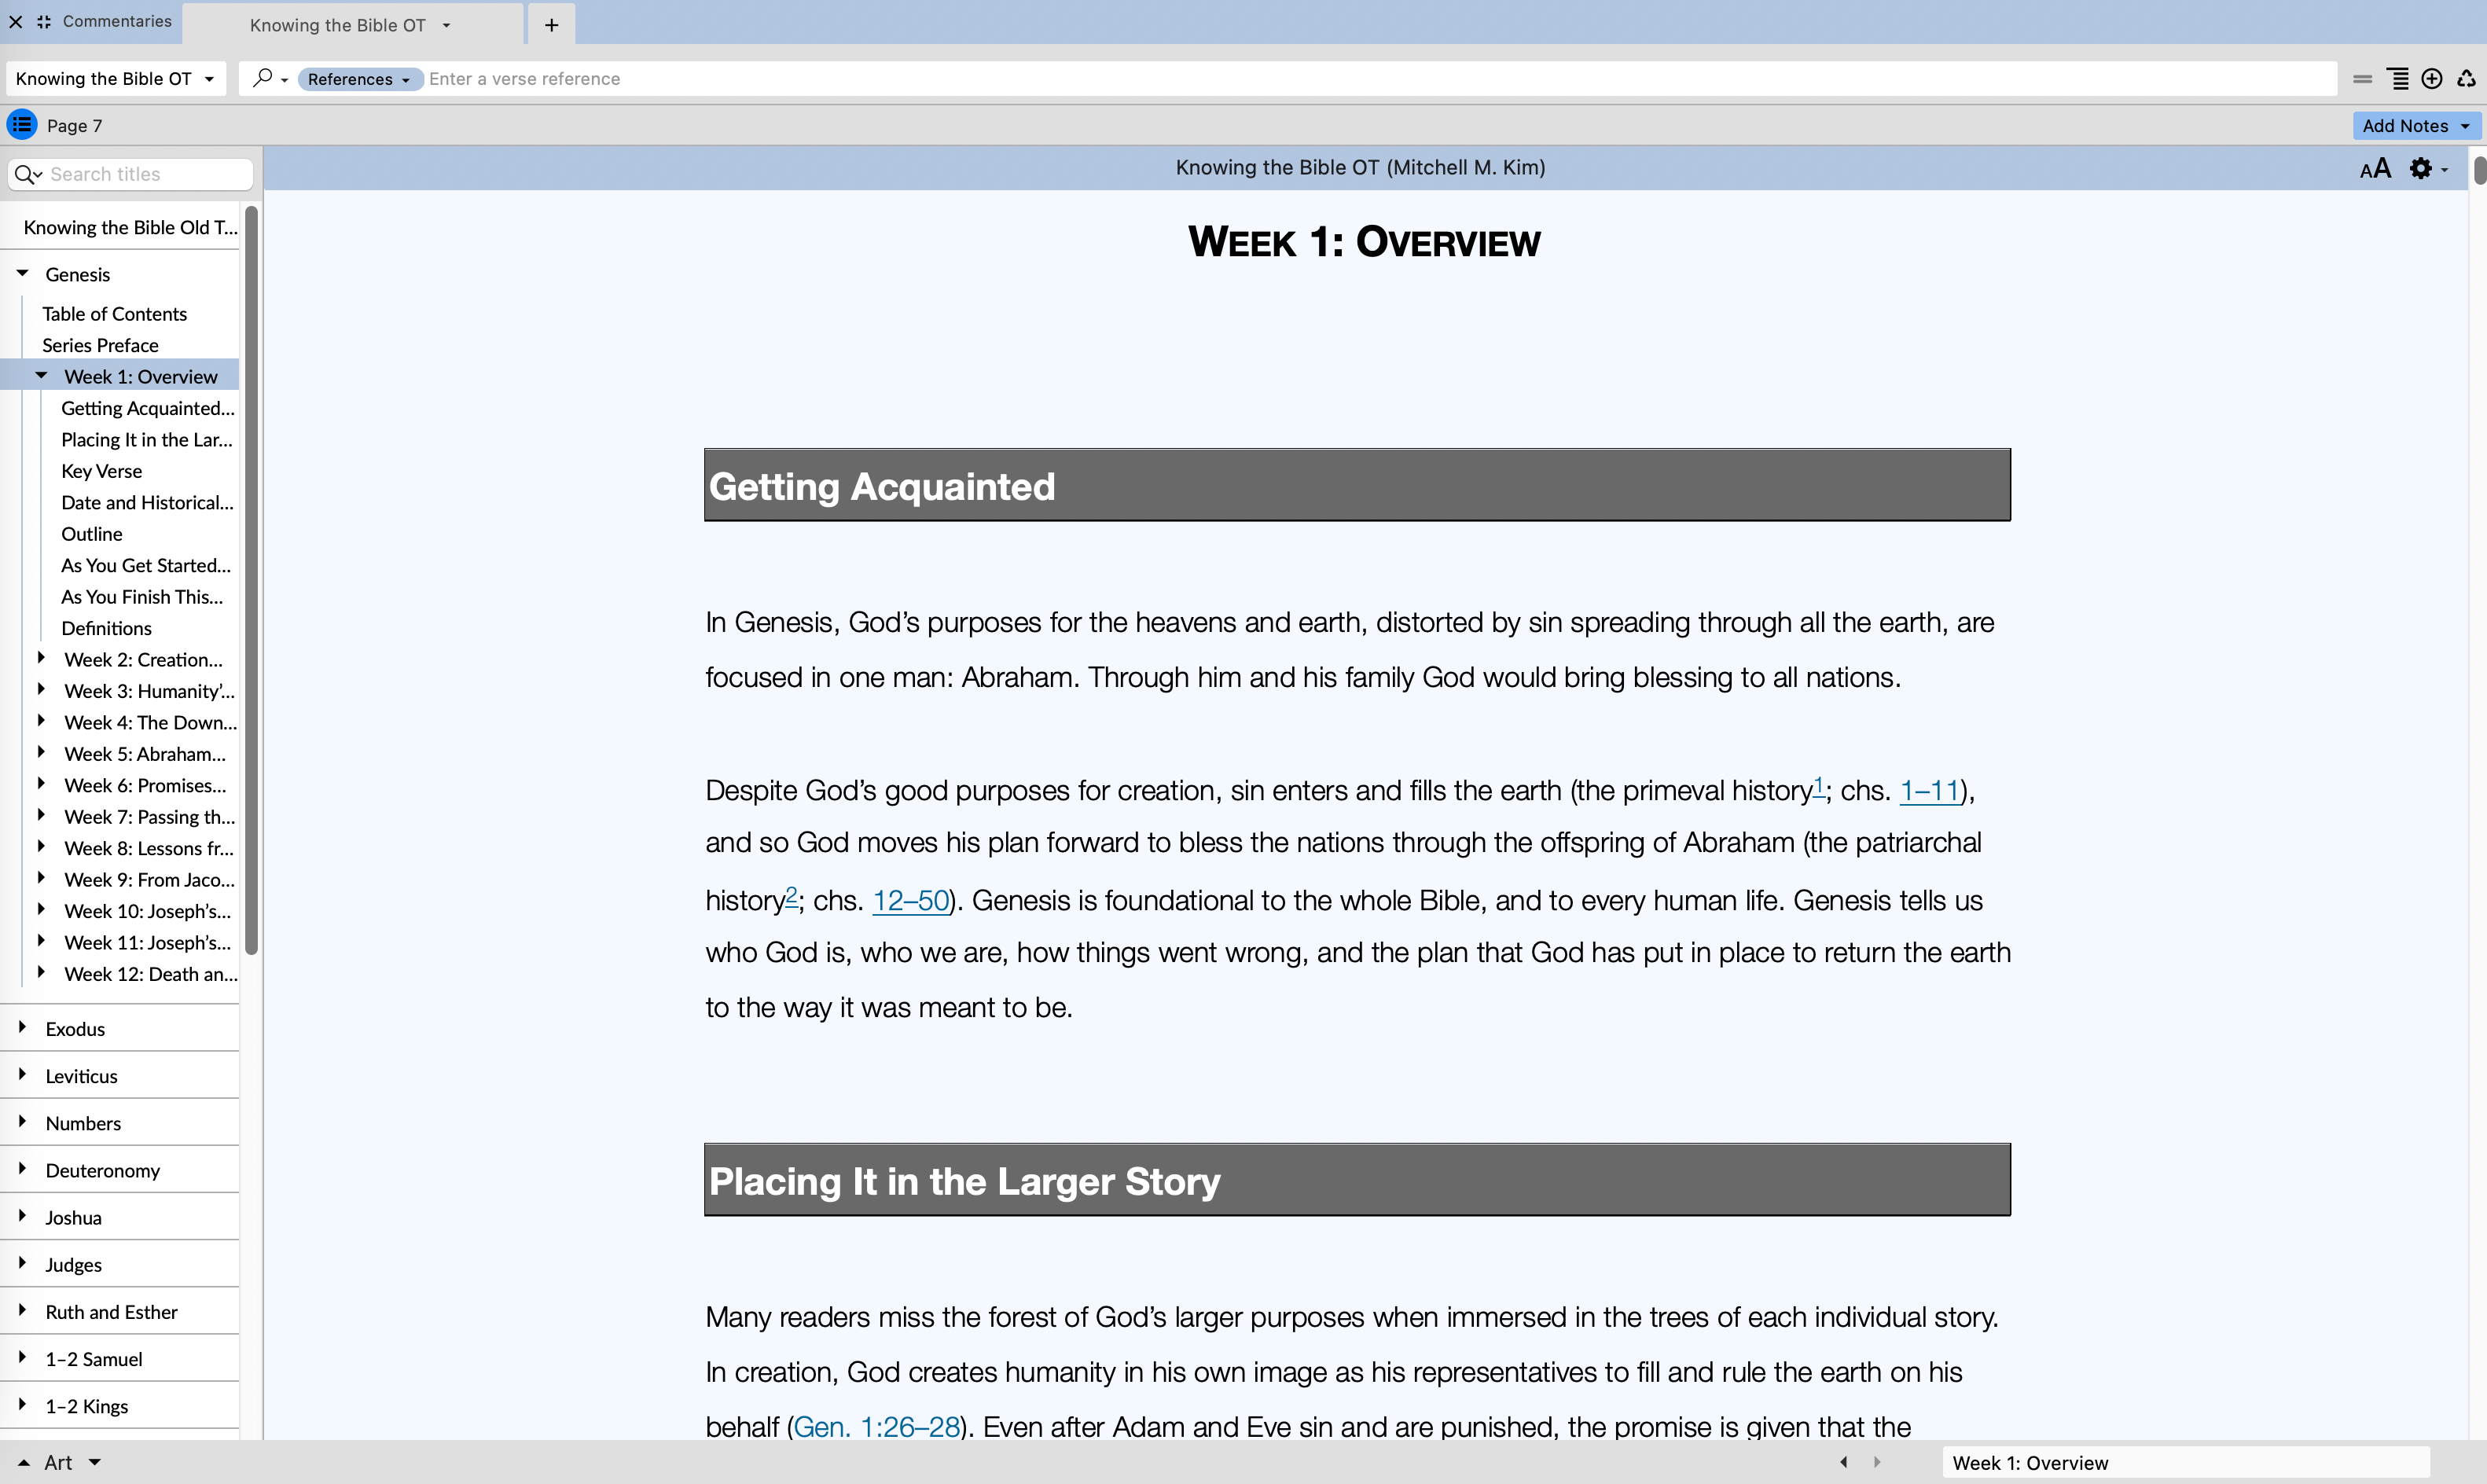Click the magnifier search mode icon
The width and height of the screenshot is (2487, 1484).
[x=263, y=78]
